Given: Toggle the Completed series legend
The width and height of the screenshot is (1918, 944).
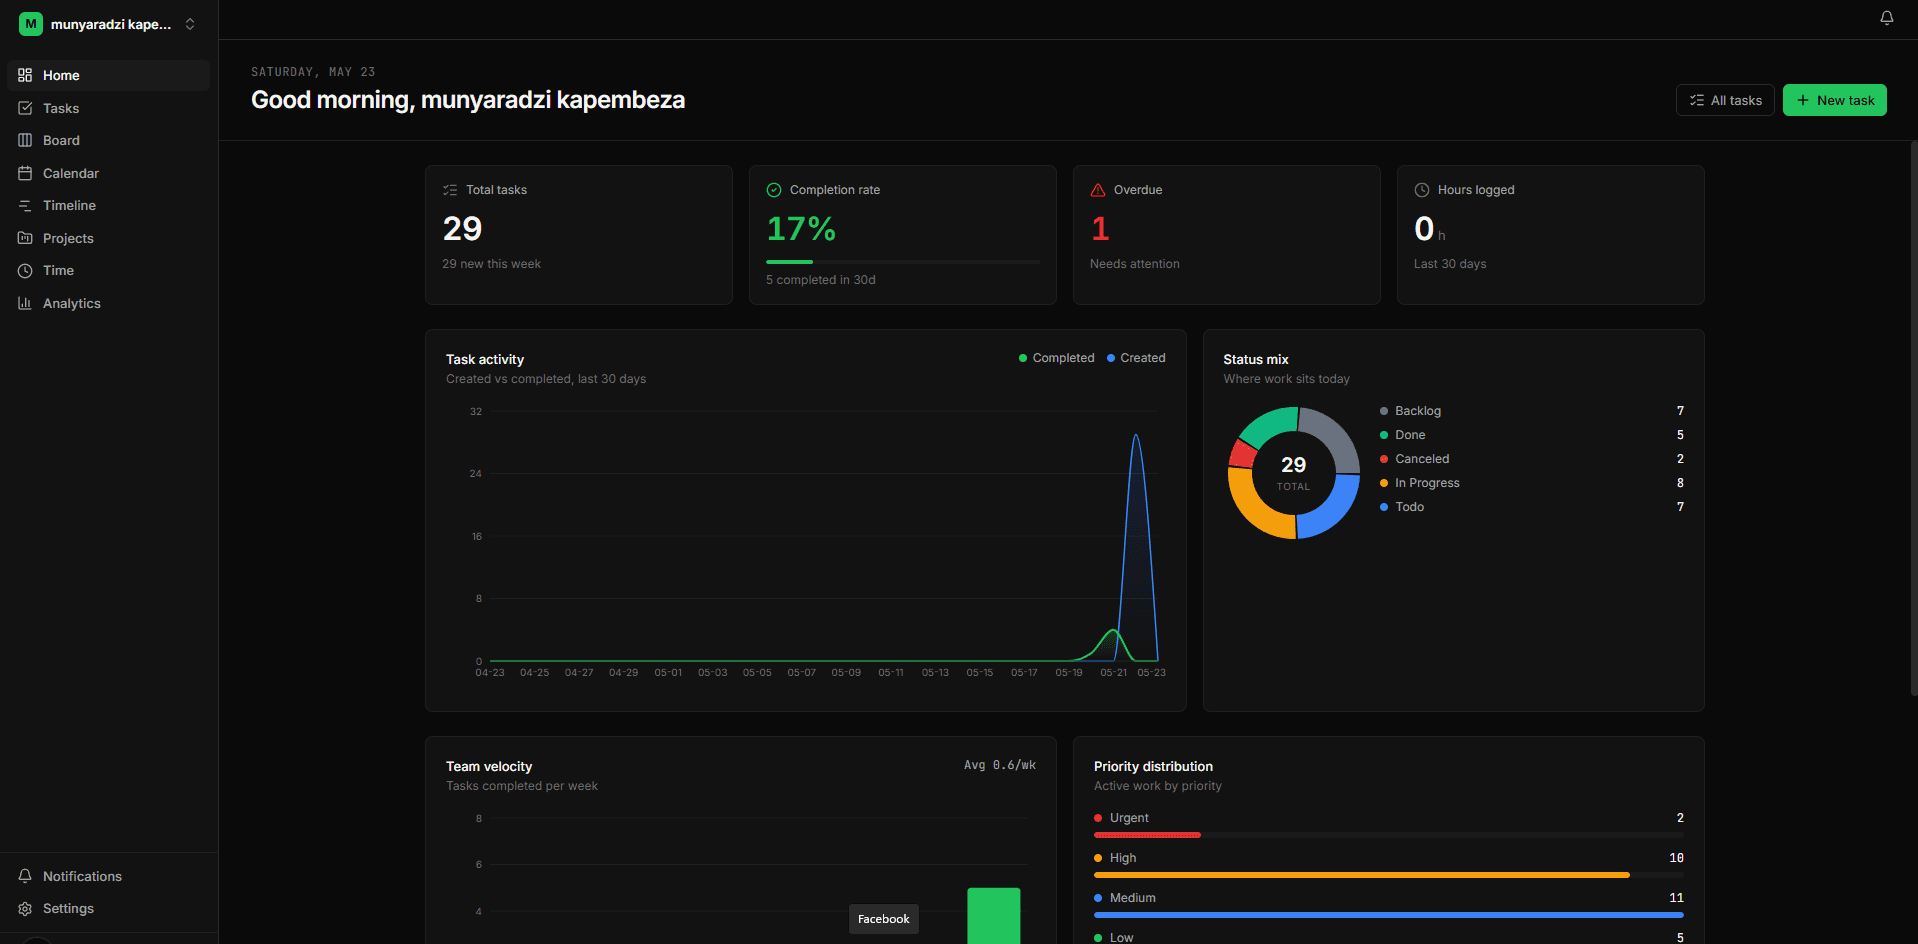Looking at the screenshot, I should click(1056, 358).
